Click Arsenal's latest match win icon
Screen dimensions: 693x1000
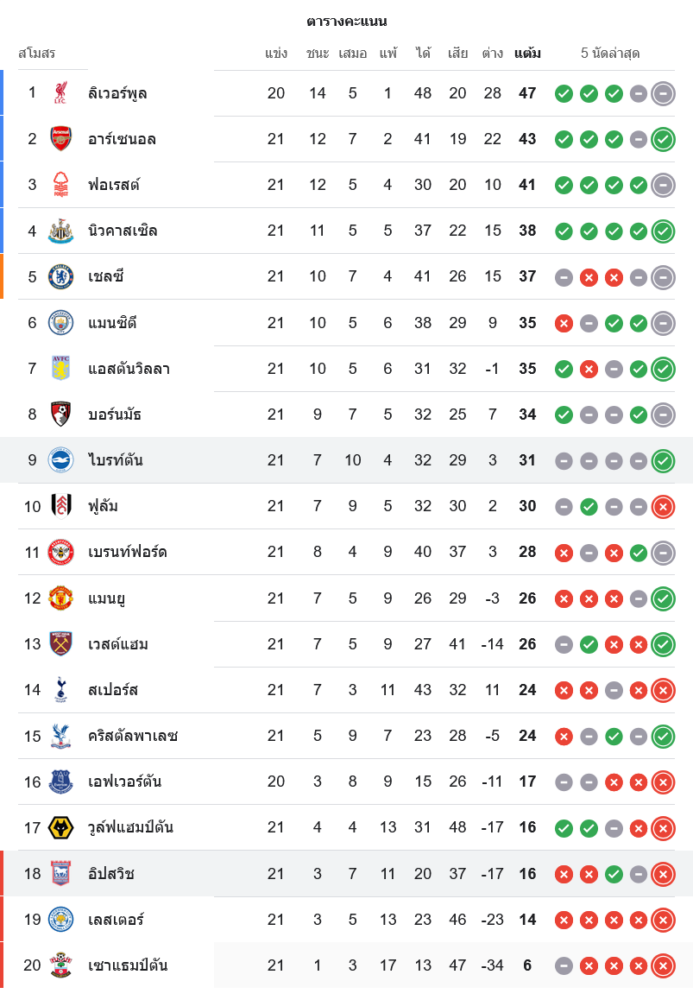(662, 139)
